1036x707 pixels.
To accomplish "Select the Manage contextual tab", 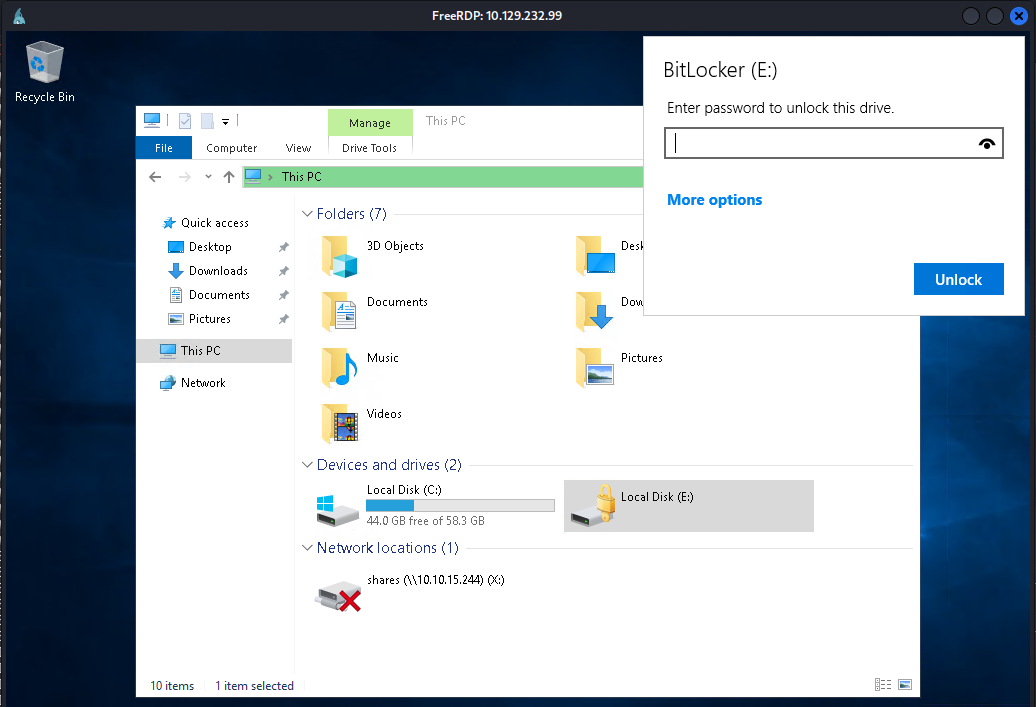I will 370,123.
